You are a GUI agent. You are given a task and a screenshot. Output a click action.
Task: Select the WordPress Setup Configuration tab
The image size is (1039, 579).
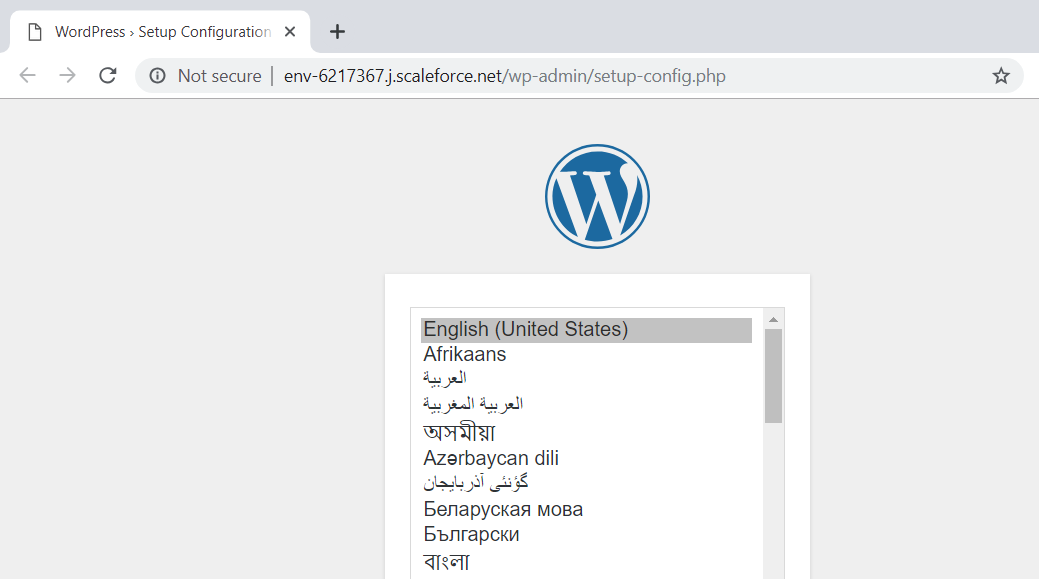[160, 32]
